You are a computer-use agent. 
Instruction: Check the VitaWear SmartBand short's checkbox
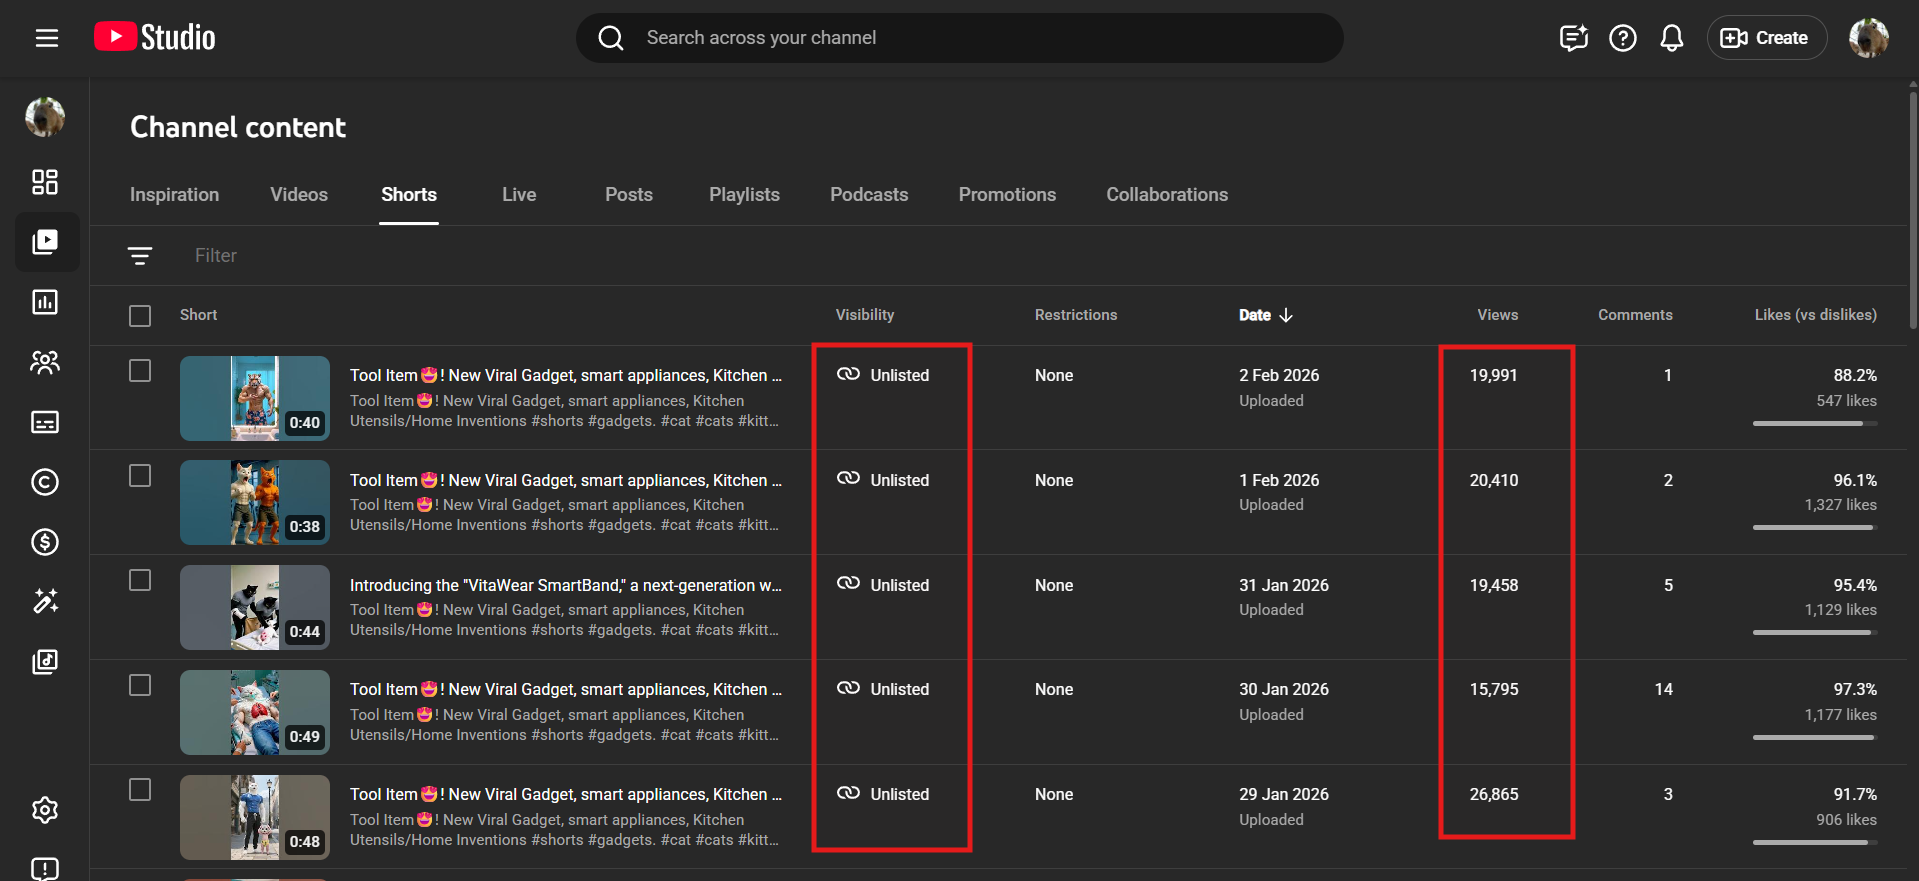(x=140, y=581)
